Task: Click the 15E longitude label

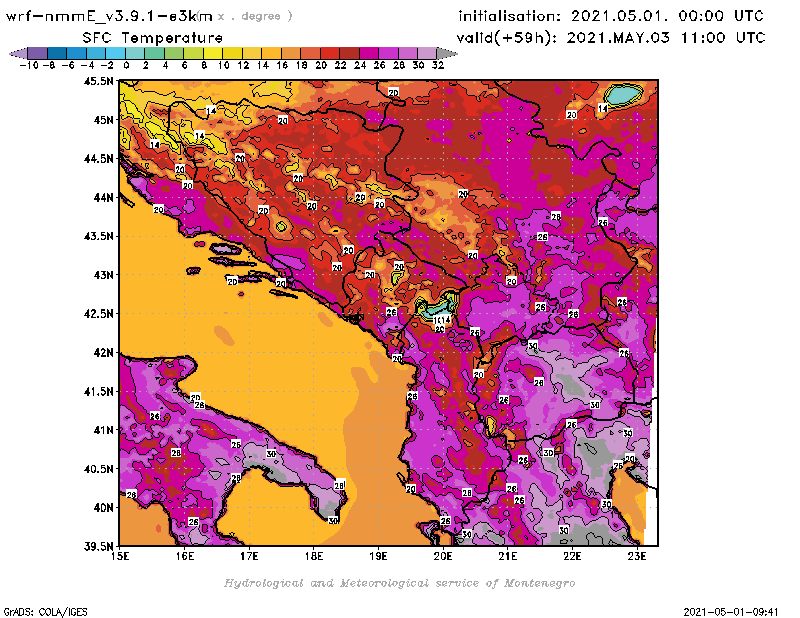Action: click(120, 556)
